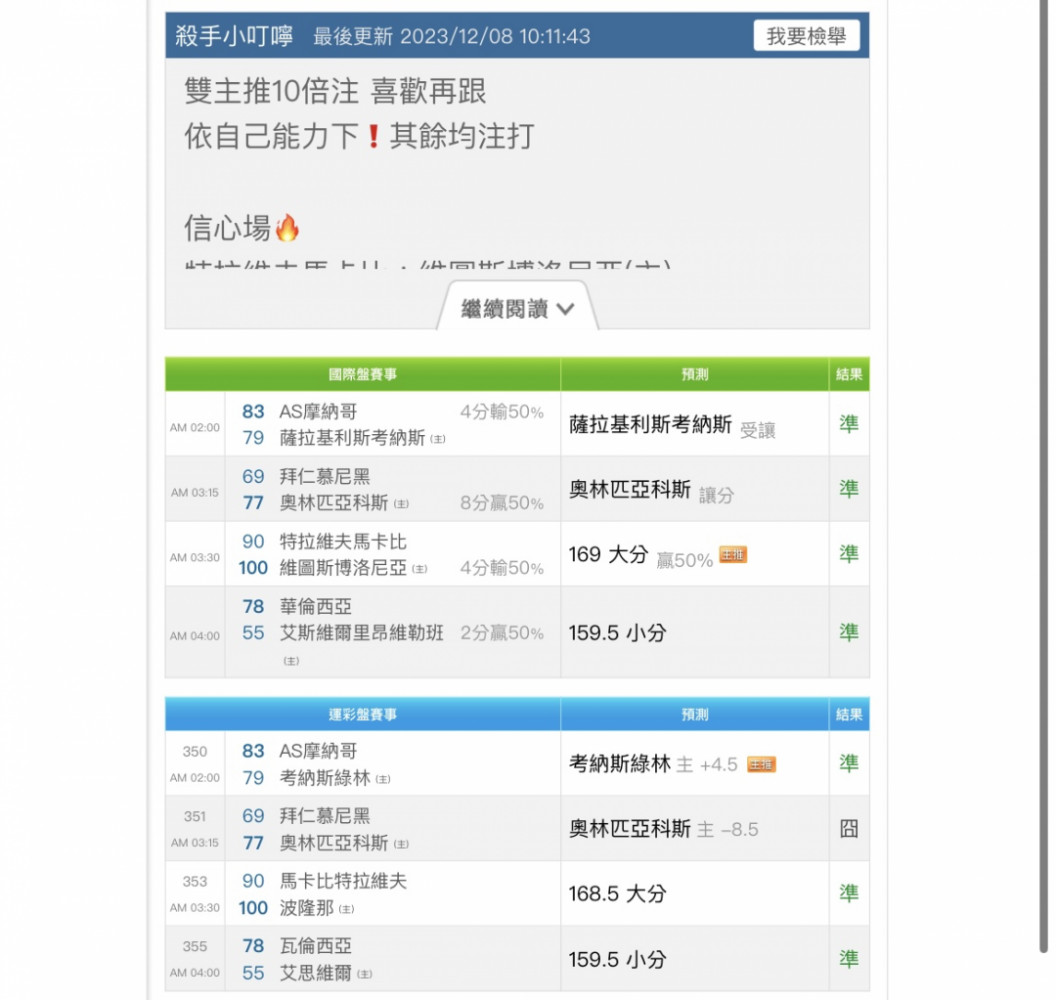Click the red exclamation mark emoji

(x=373, y=137)
